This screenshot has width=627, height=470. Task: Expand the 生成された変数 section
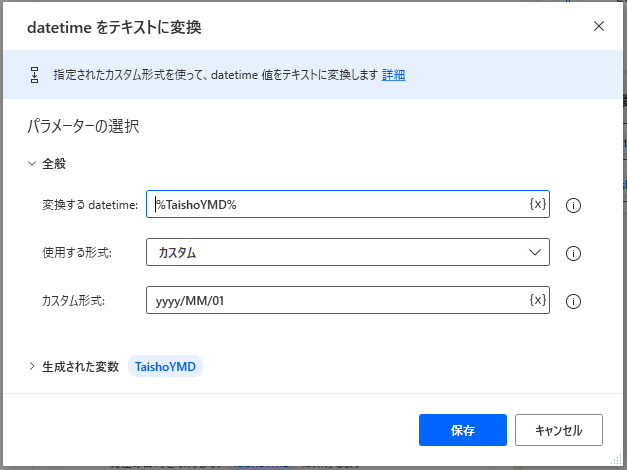(x=33, y=367)
